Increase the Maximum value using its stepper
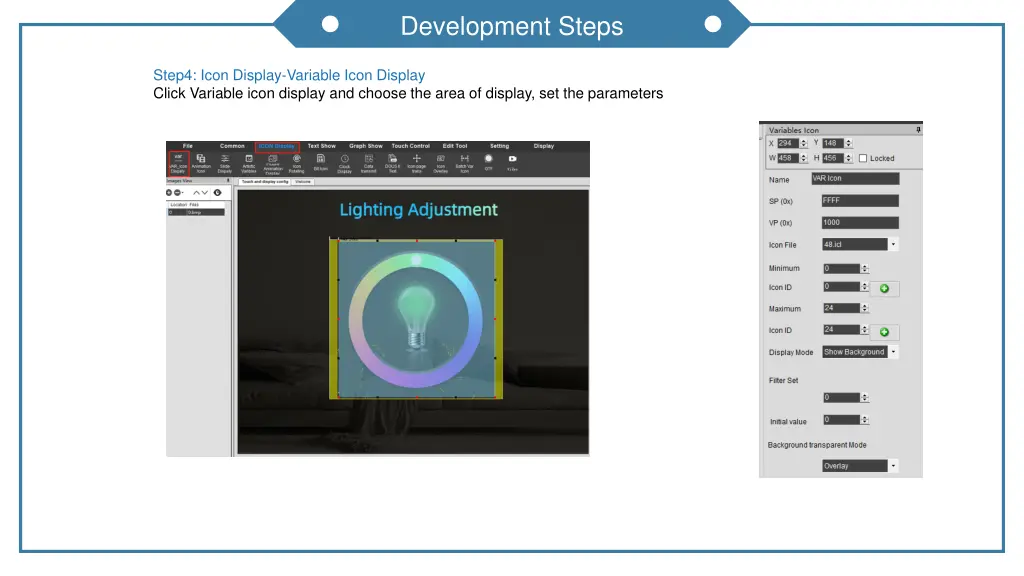Viewport: 1024px width, 576px height. click(866, 306)
